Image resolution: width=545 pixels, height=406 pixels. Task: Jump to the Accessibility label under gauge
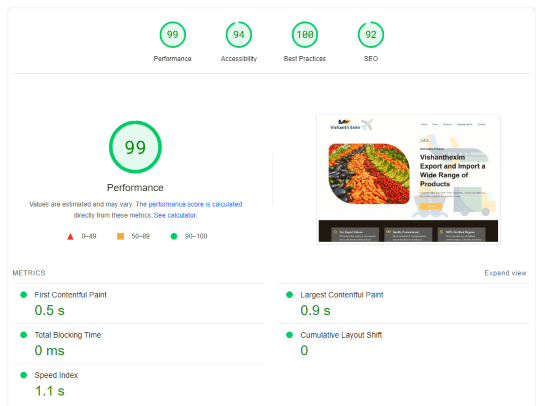coord(239,59)
